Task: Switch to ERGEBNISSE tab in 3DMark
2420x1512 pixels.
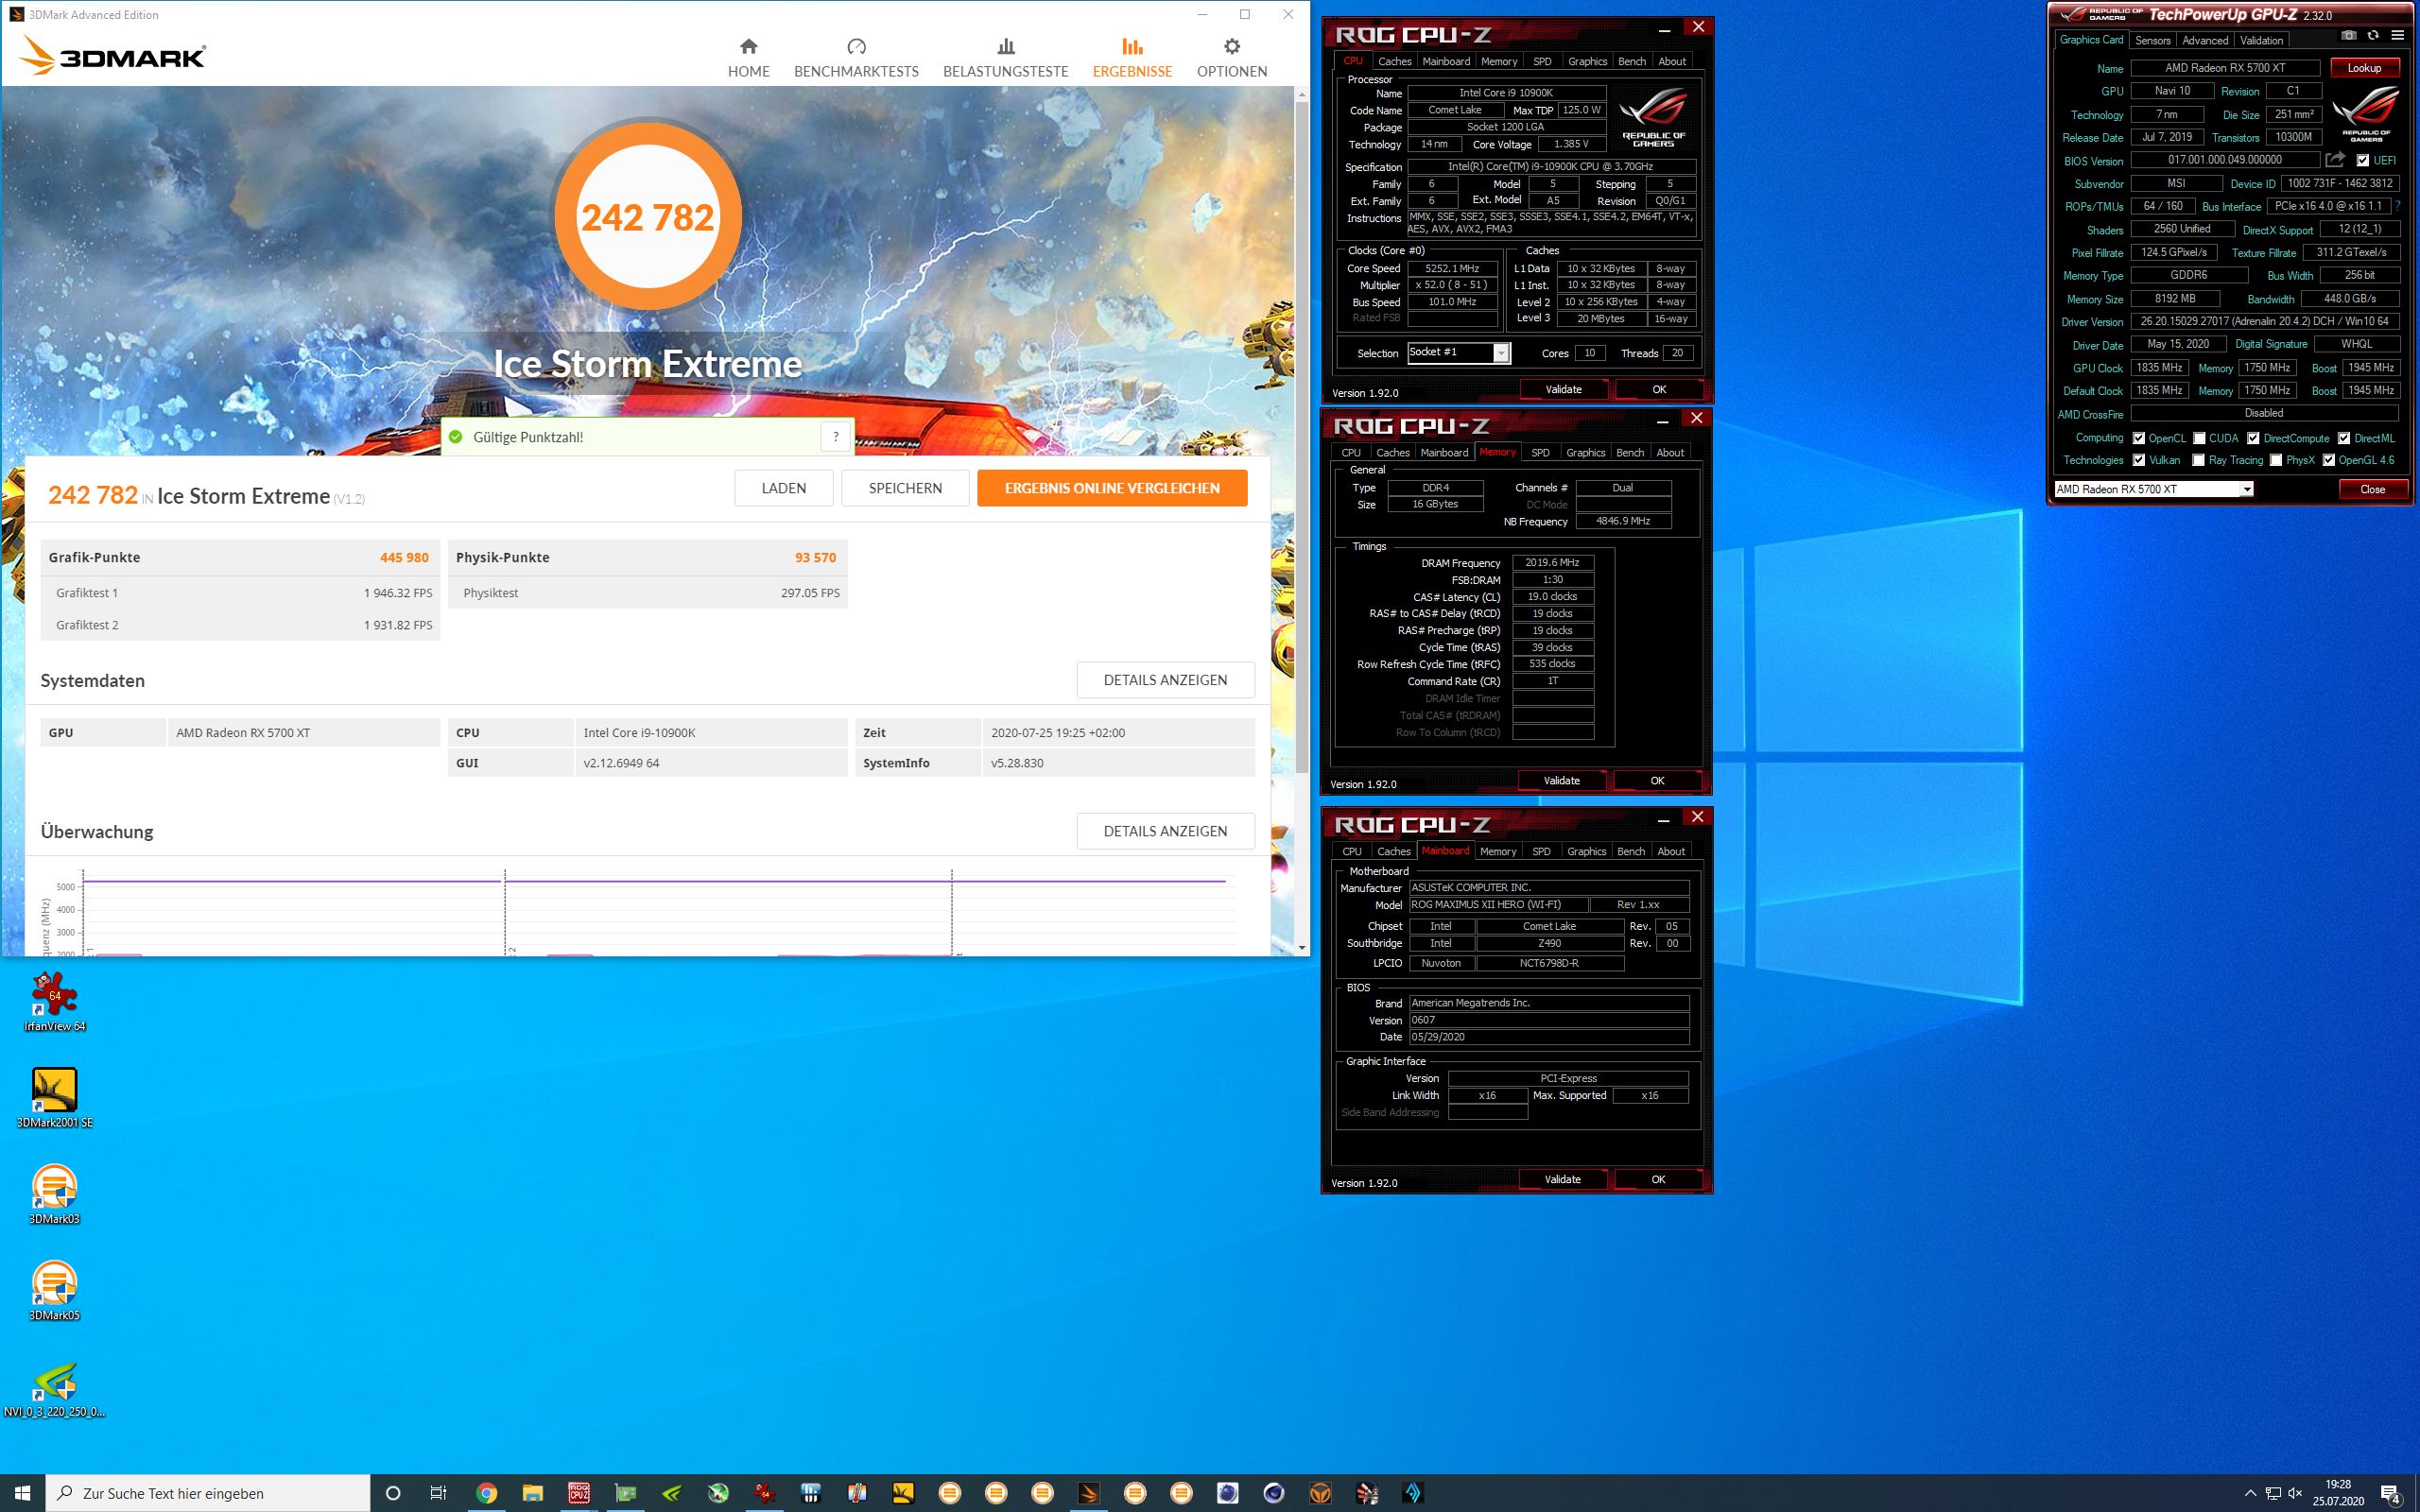Action: 1132,58
